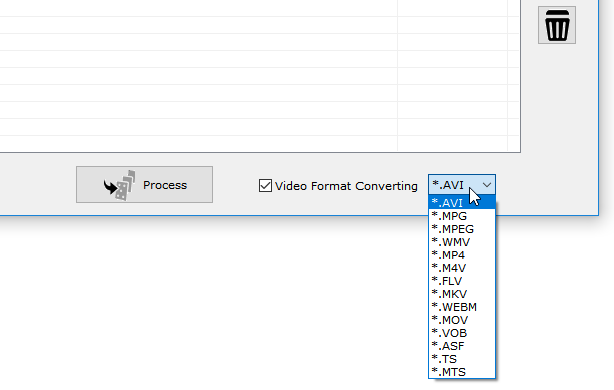The image size is (614, 390).
Task: Choose *.WEBM as output format
Action: (x=462, y=307)
